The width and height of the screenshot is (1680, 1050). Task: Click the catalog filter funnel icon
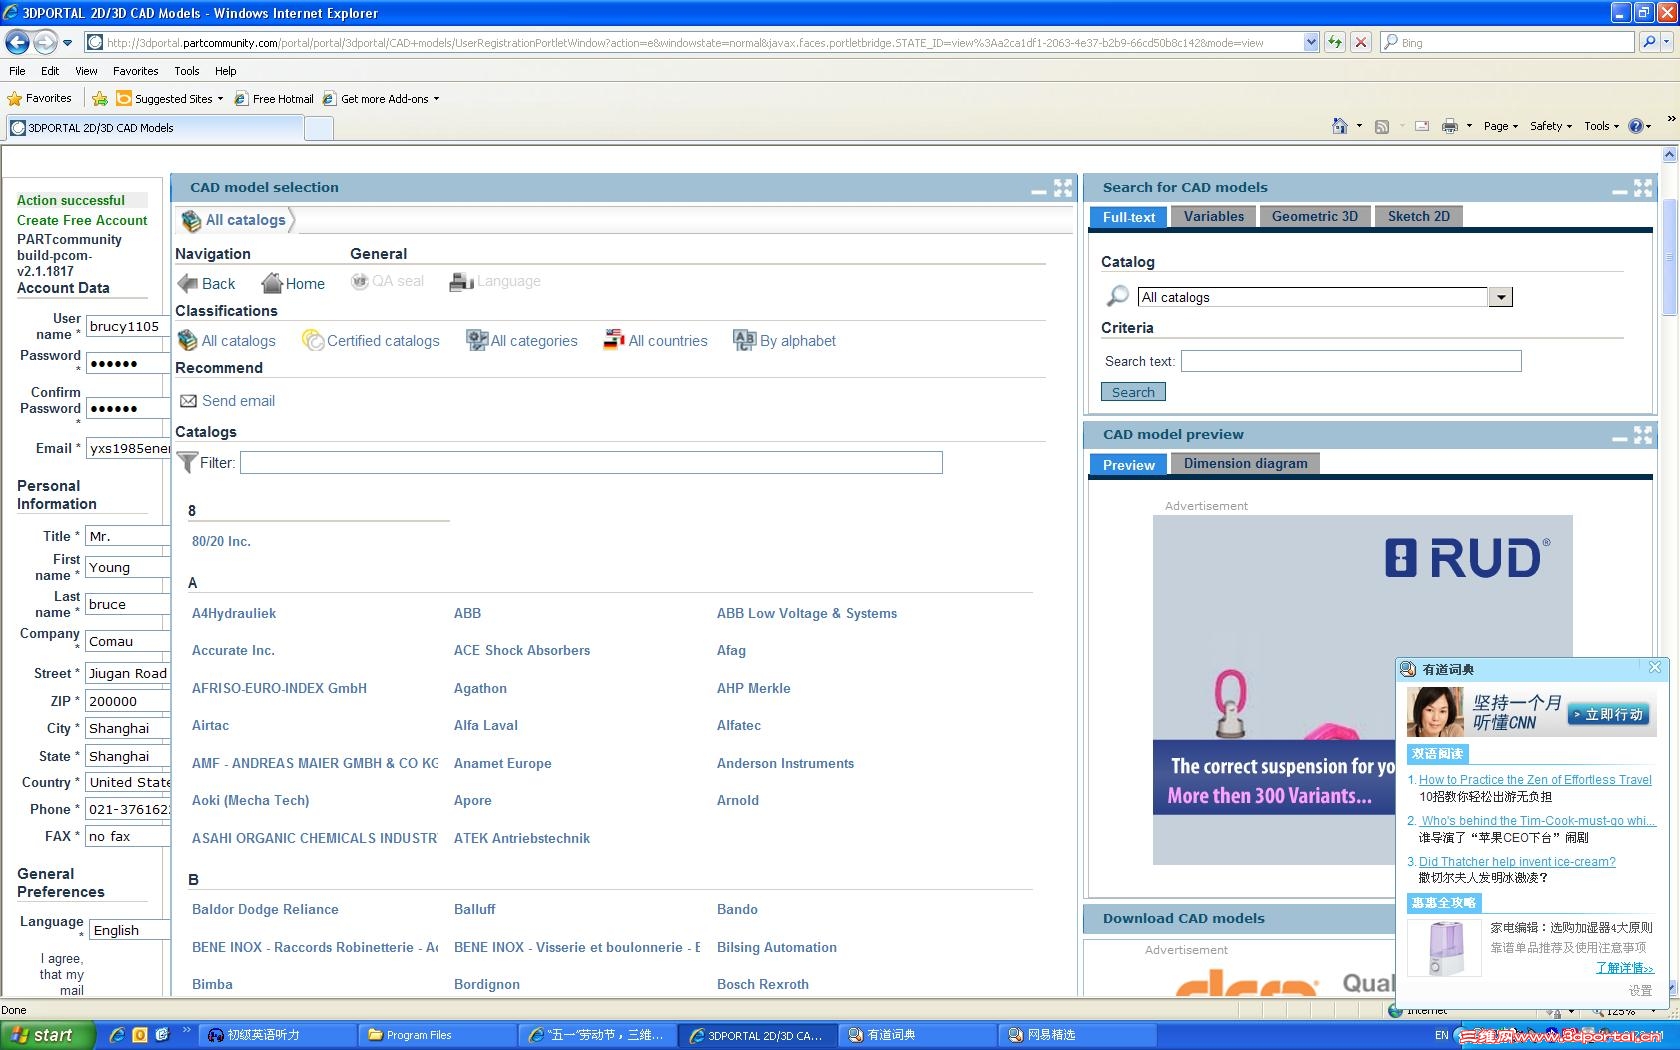pyautogui.click(x=187, y=462)
